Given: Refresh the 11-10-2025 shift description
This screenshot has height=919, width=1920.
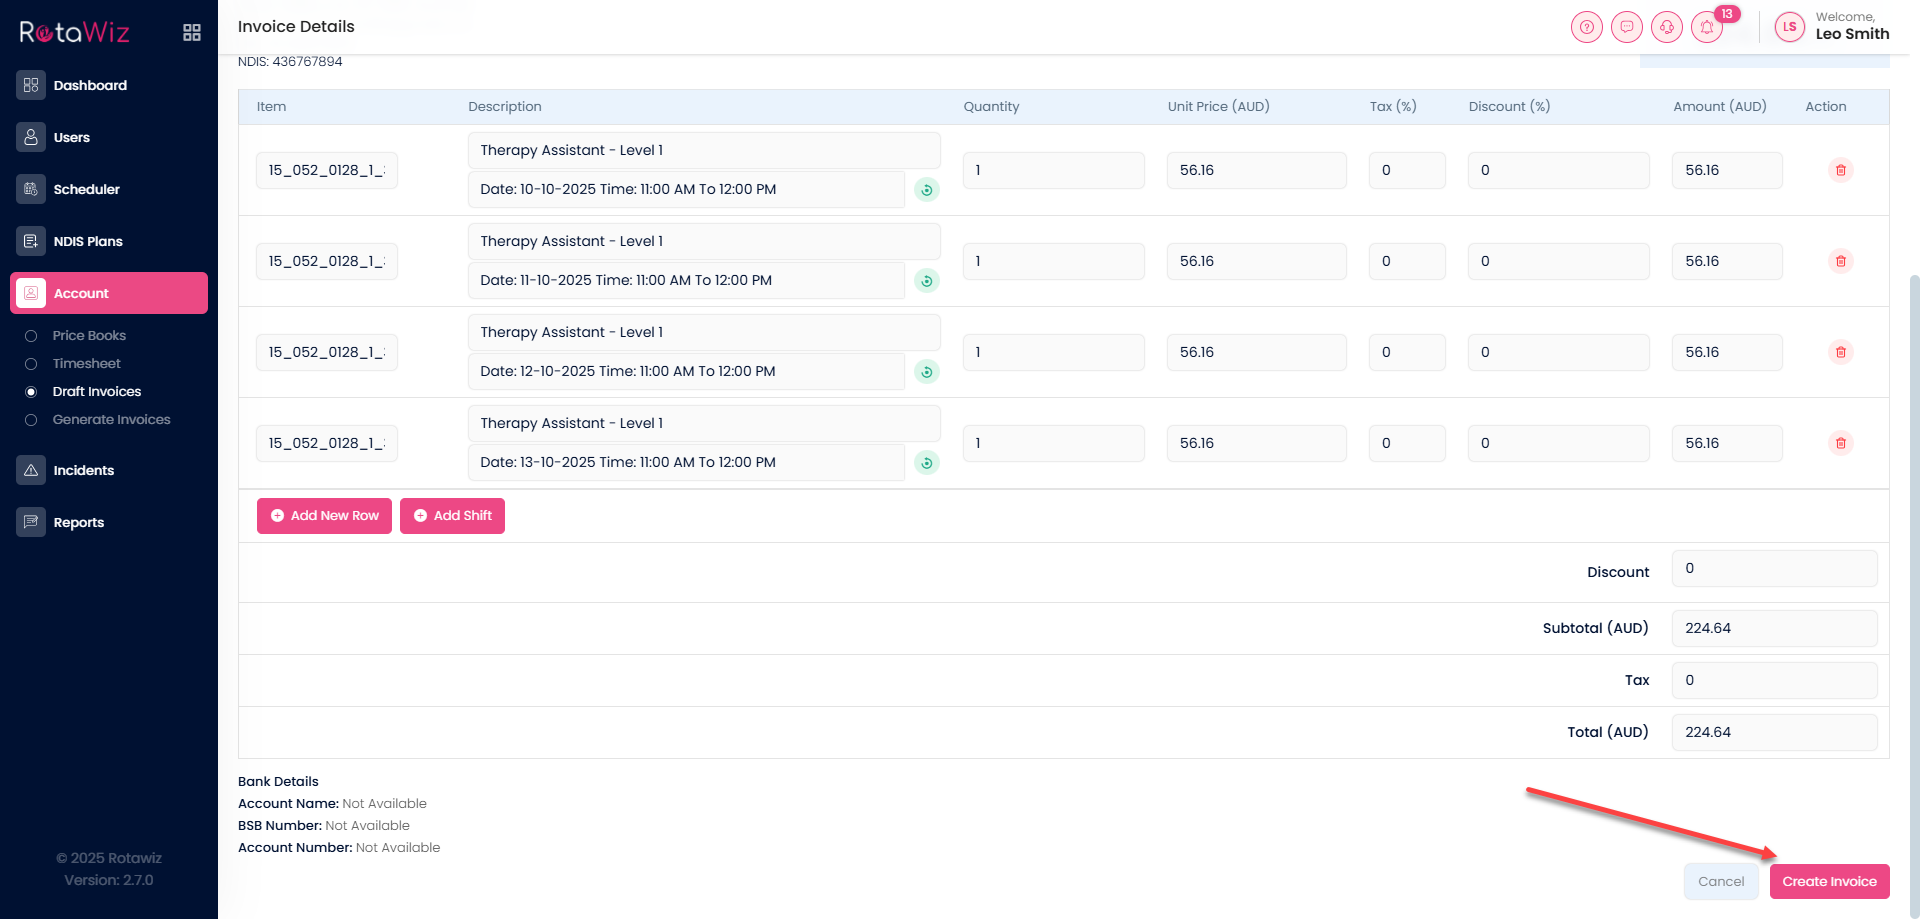Looking at the screenshot, I should pyautogui.click(x=927, y=281).
